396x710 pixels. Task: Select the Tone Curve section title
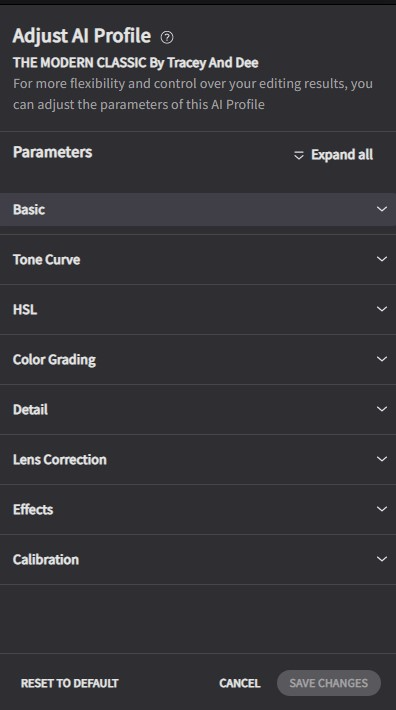tap(47, 259)
